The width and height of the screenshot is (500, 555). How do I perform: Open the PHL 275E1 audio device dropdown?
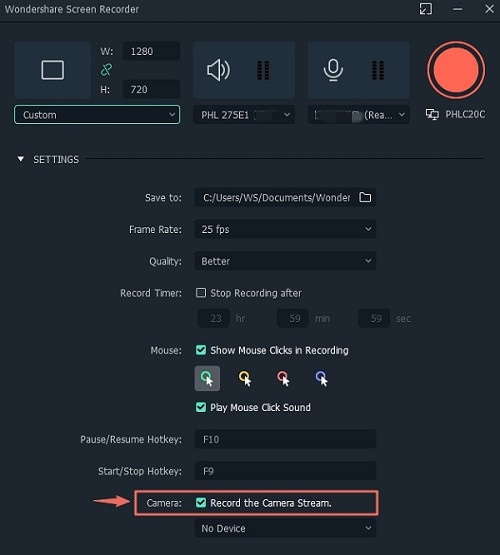click(244, 115)
